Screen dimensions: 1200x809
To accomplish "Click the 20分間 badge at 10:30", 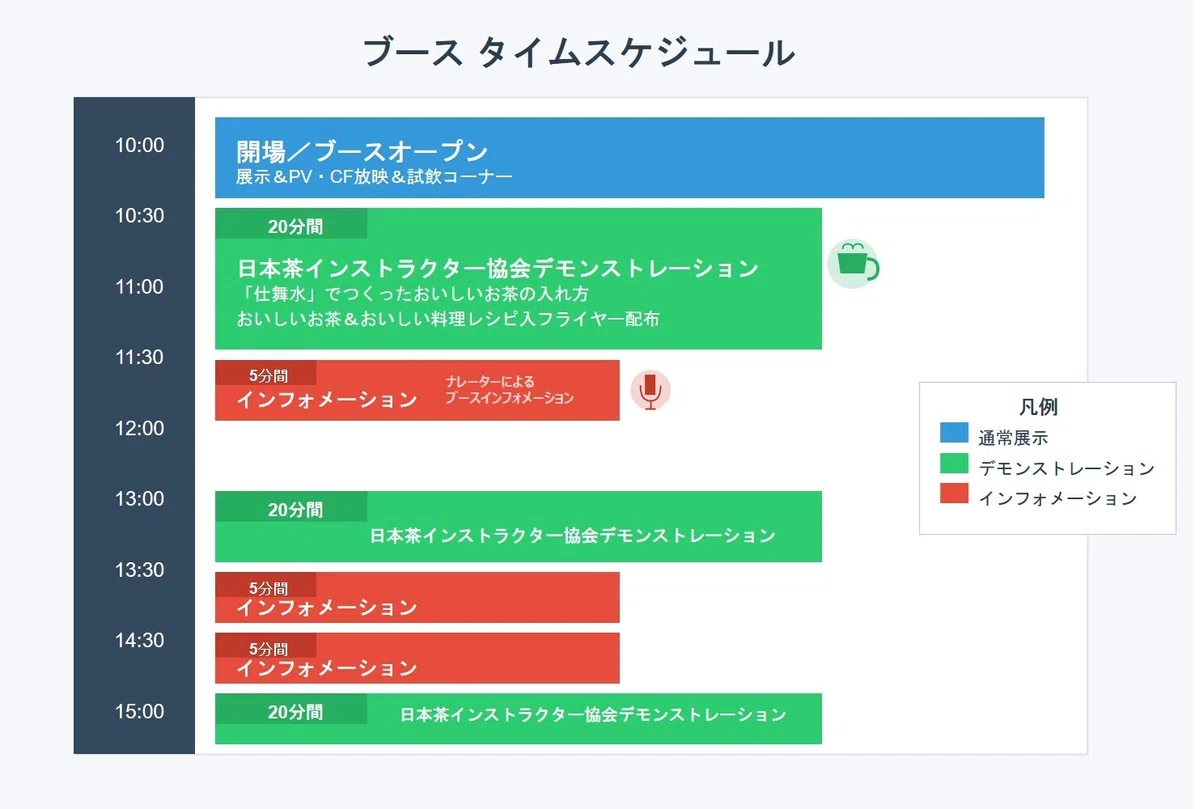I will [291, 224].
